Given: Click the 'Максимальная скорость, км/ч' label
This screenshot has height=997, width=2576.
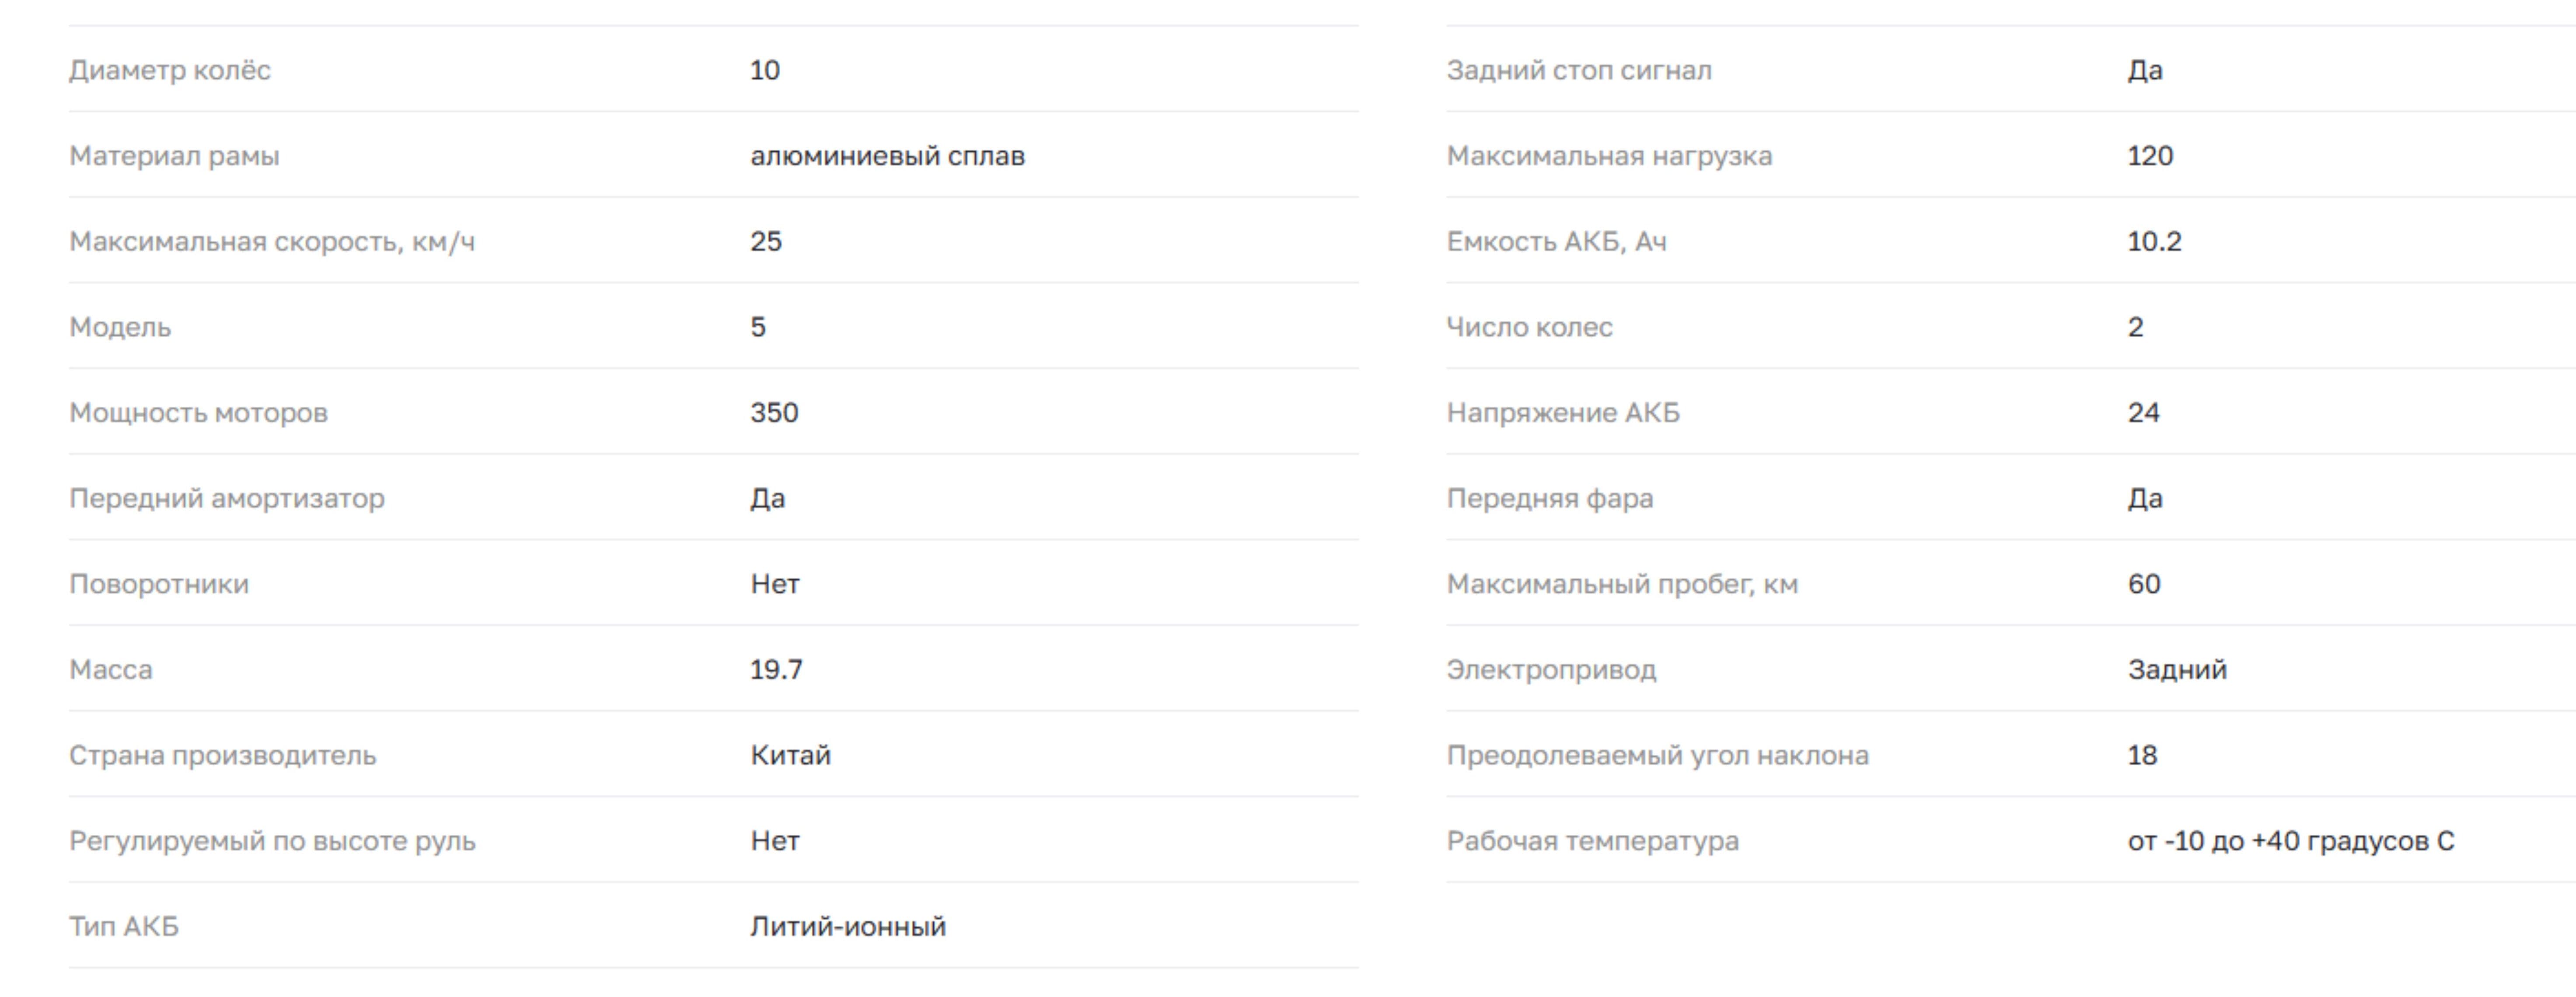Looking at the screenshot, I should point(272,242).
